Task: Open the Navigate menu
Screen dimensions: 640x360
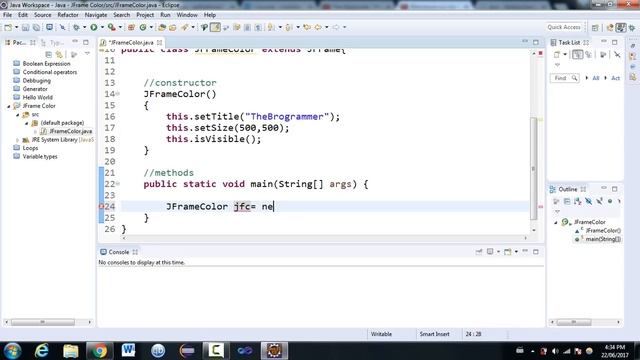Action: tap(96, 15)
